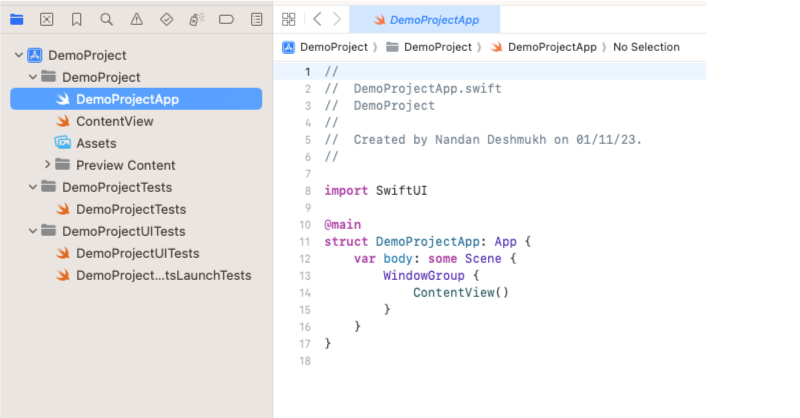
Task: Open the Issue navigator warning icon
Action: (136, 19)
